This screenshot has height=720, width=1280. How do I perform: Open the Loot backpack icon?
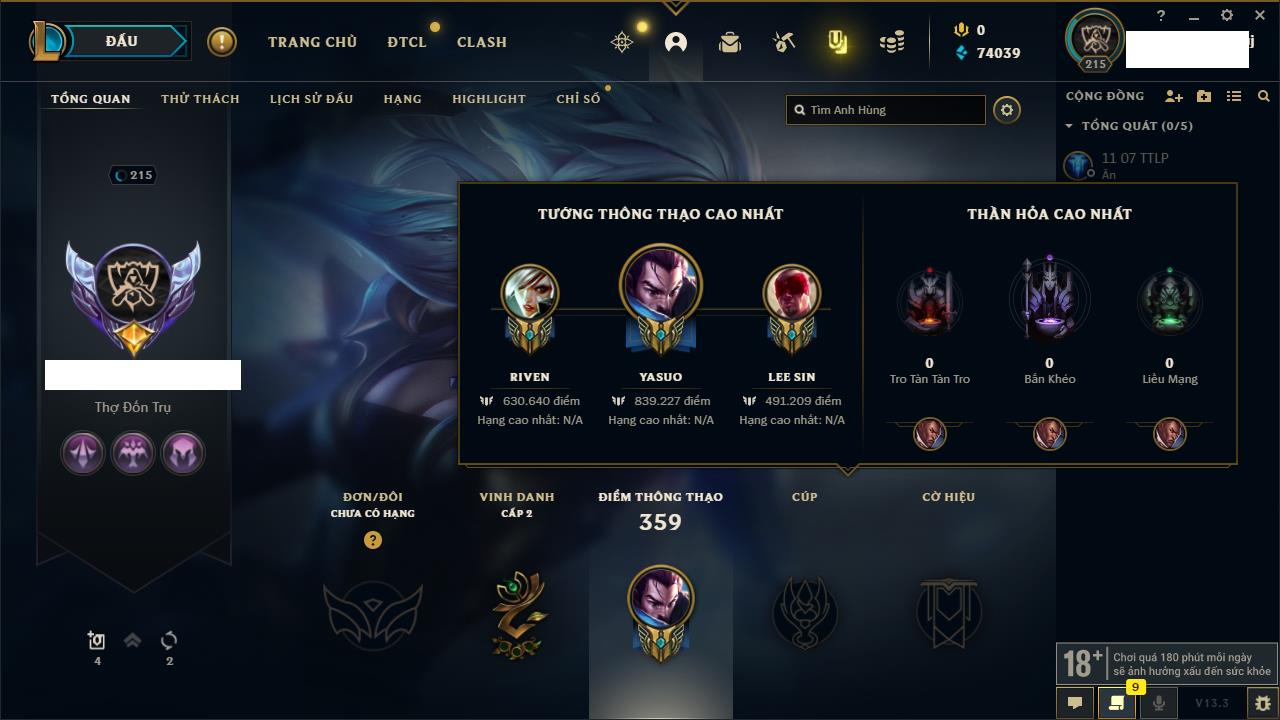pos(730,42)
